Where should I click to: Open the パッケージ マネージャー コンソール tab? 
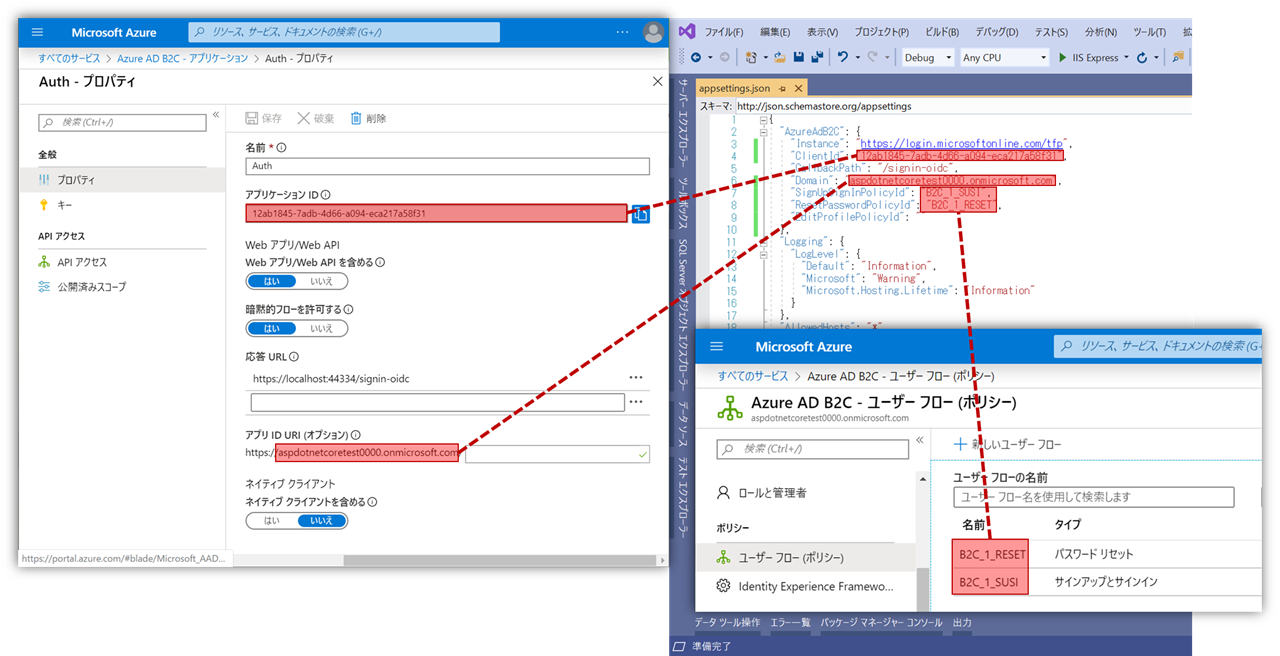tap(881, 623)
